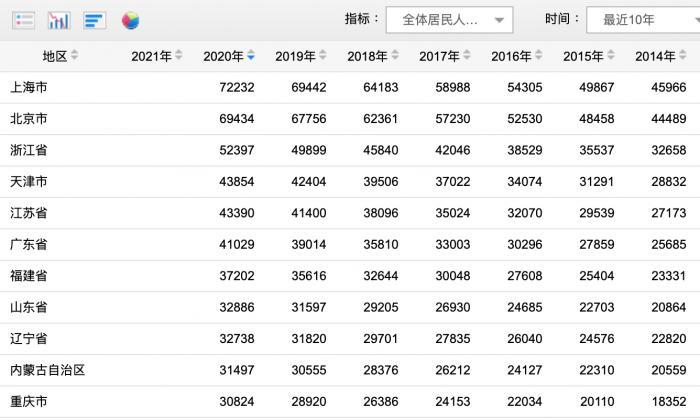Open the 时间 time range dropdown
Screen dimensions: 700x420
(643, 20)
